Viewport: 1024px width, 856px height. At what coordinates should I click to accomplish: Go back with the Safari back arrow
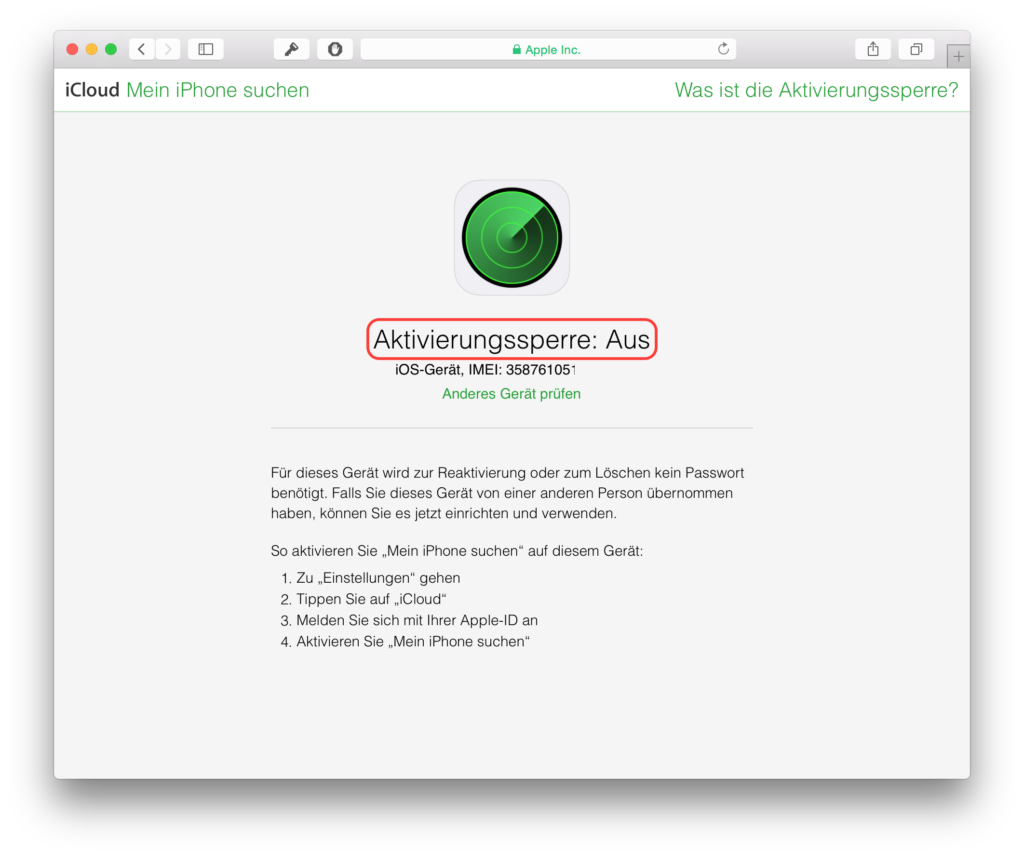pyautogui.click(x=142, y=49)
